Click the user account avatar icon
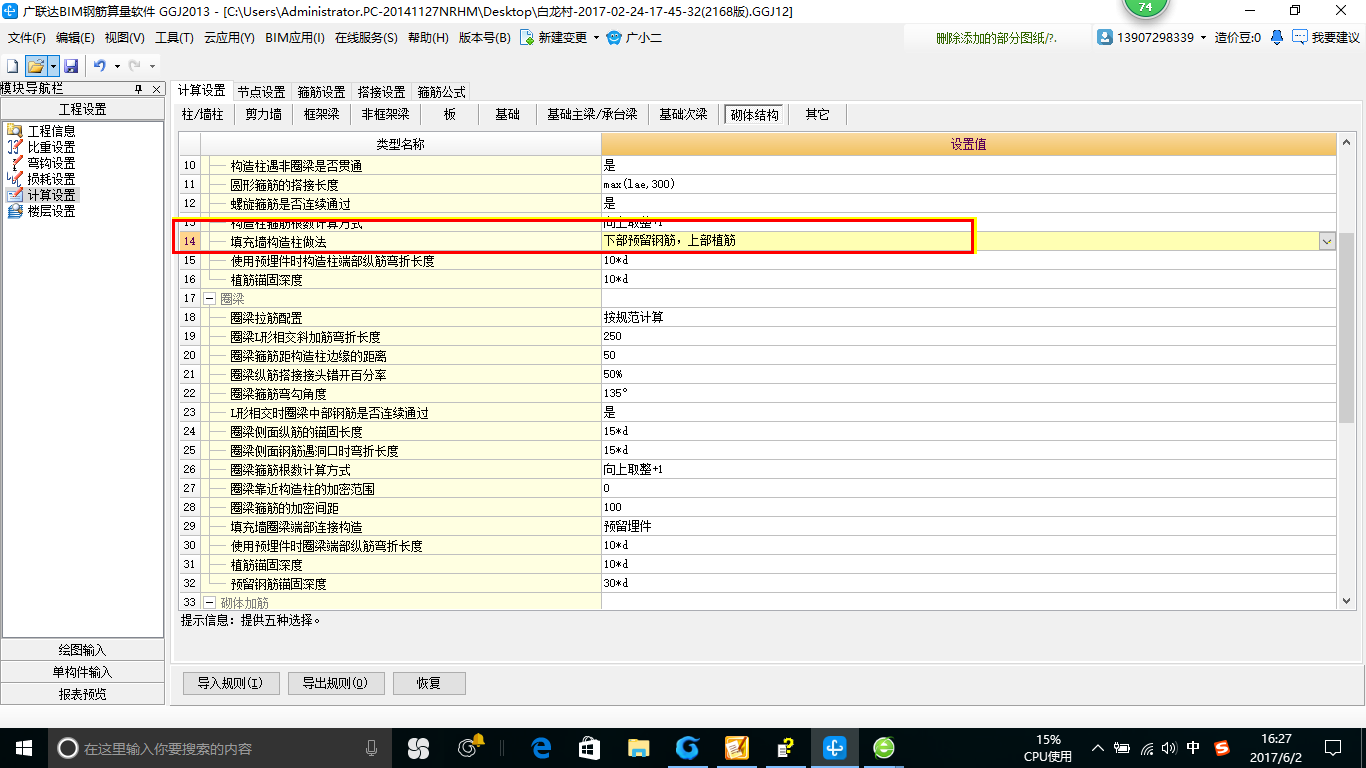Image resolution: width=1366 pixels, height=768 pixels. 1105,37
